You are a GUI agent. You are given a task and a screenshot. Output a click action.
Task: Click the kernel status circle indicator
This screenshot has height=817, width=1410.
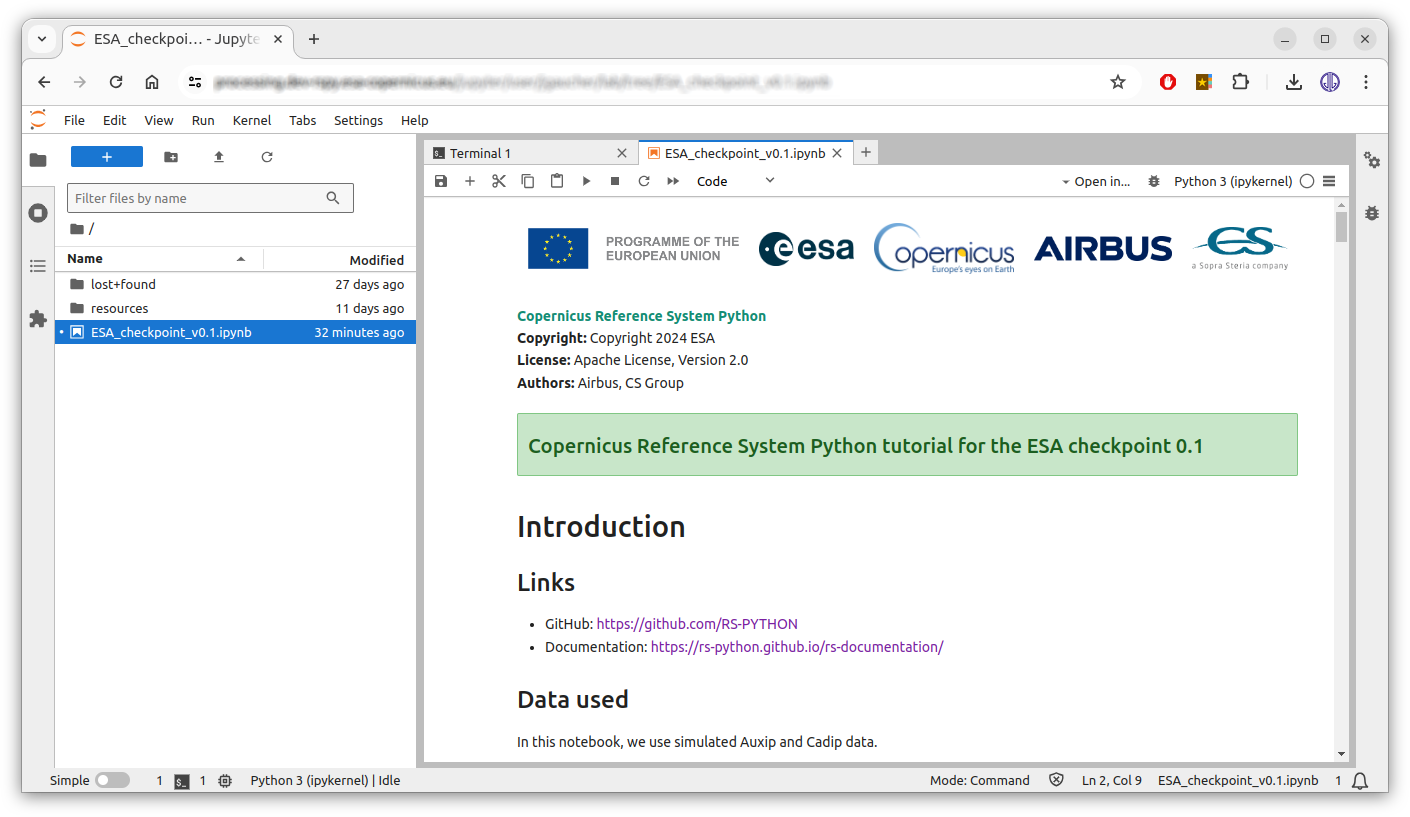click(1306, 181)
